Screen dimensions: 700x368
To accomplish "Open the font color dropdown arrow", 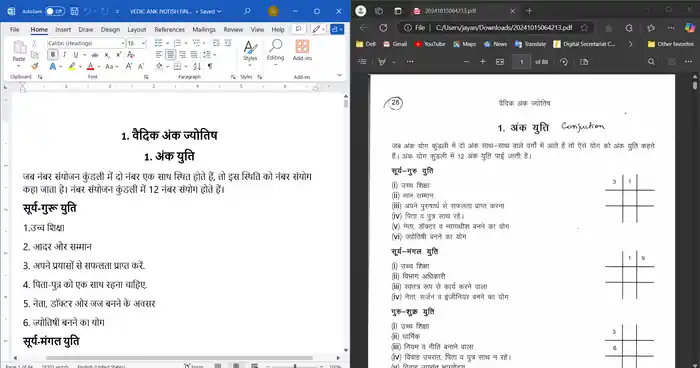I will click(99, 67).
